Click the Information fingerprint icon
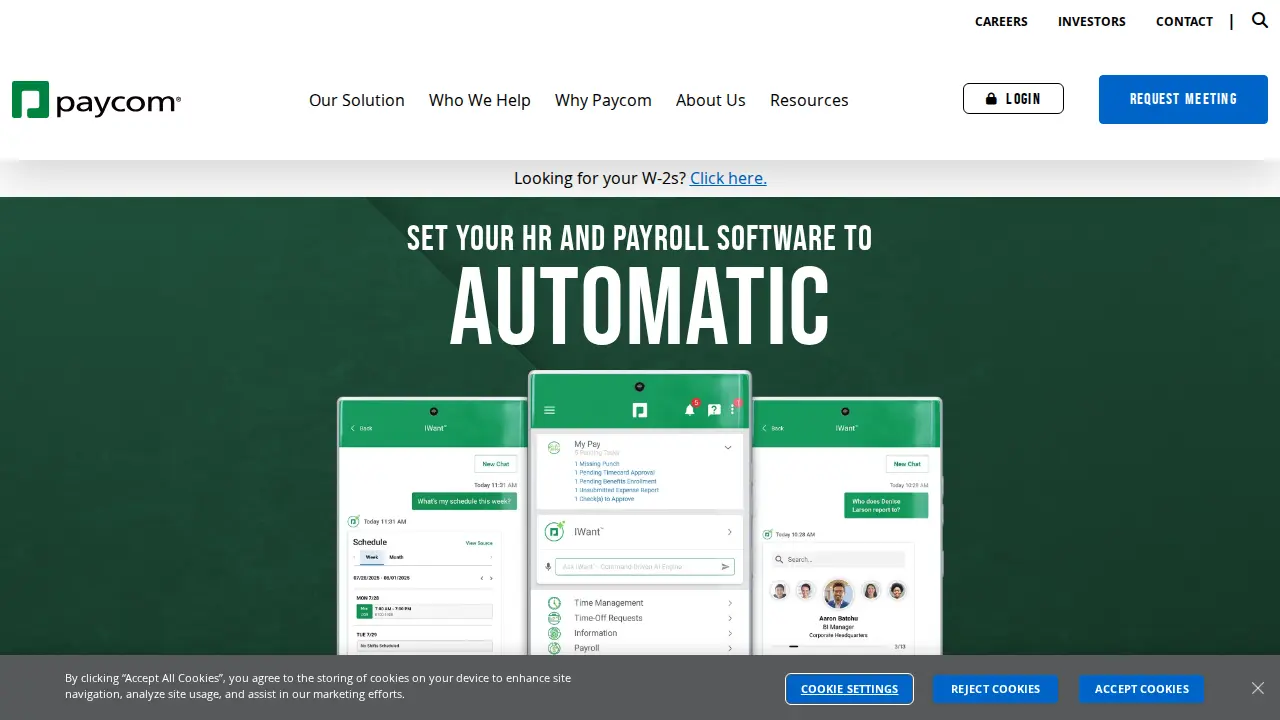The width and height of the screenshot is (1280, 720). pos(554,633)
